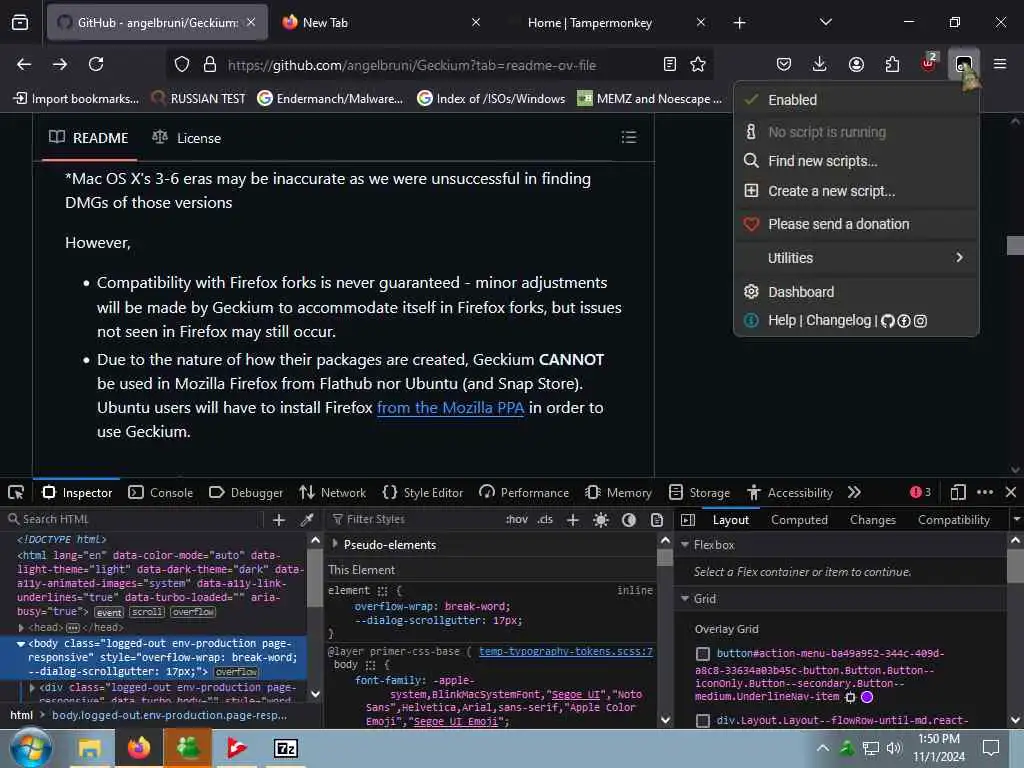Choose Dashboard in Tampermonkey menu

coord(856,292)
